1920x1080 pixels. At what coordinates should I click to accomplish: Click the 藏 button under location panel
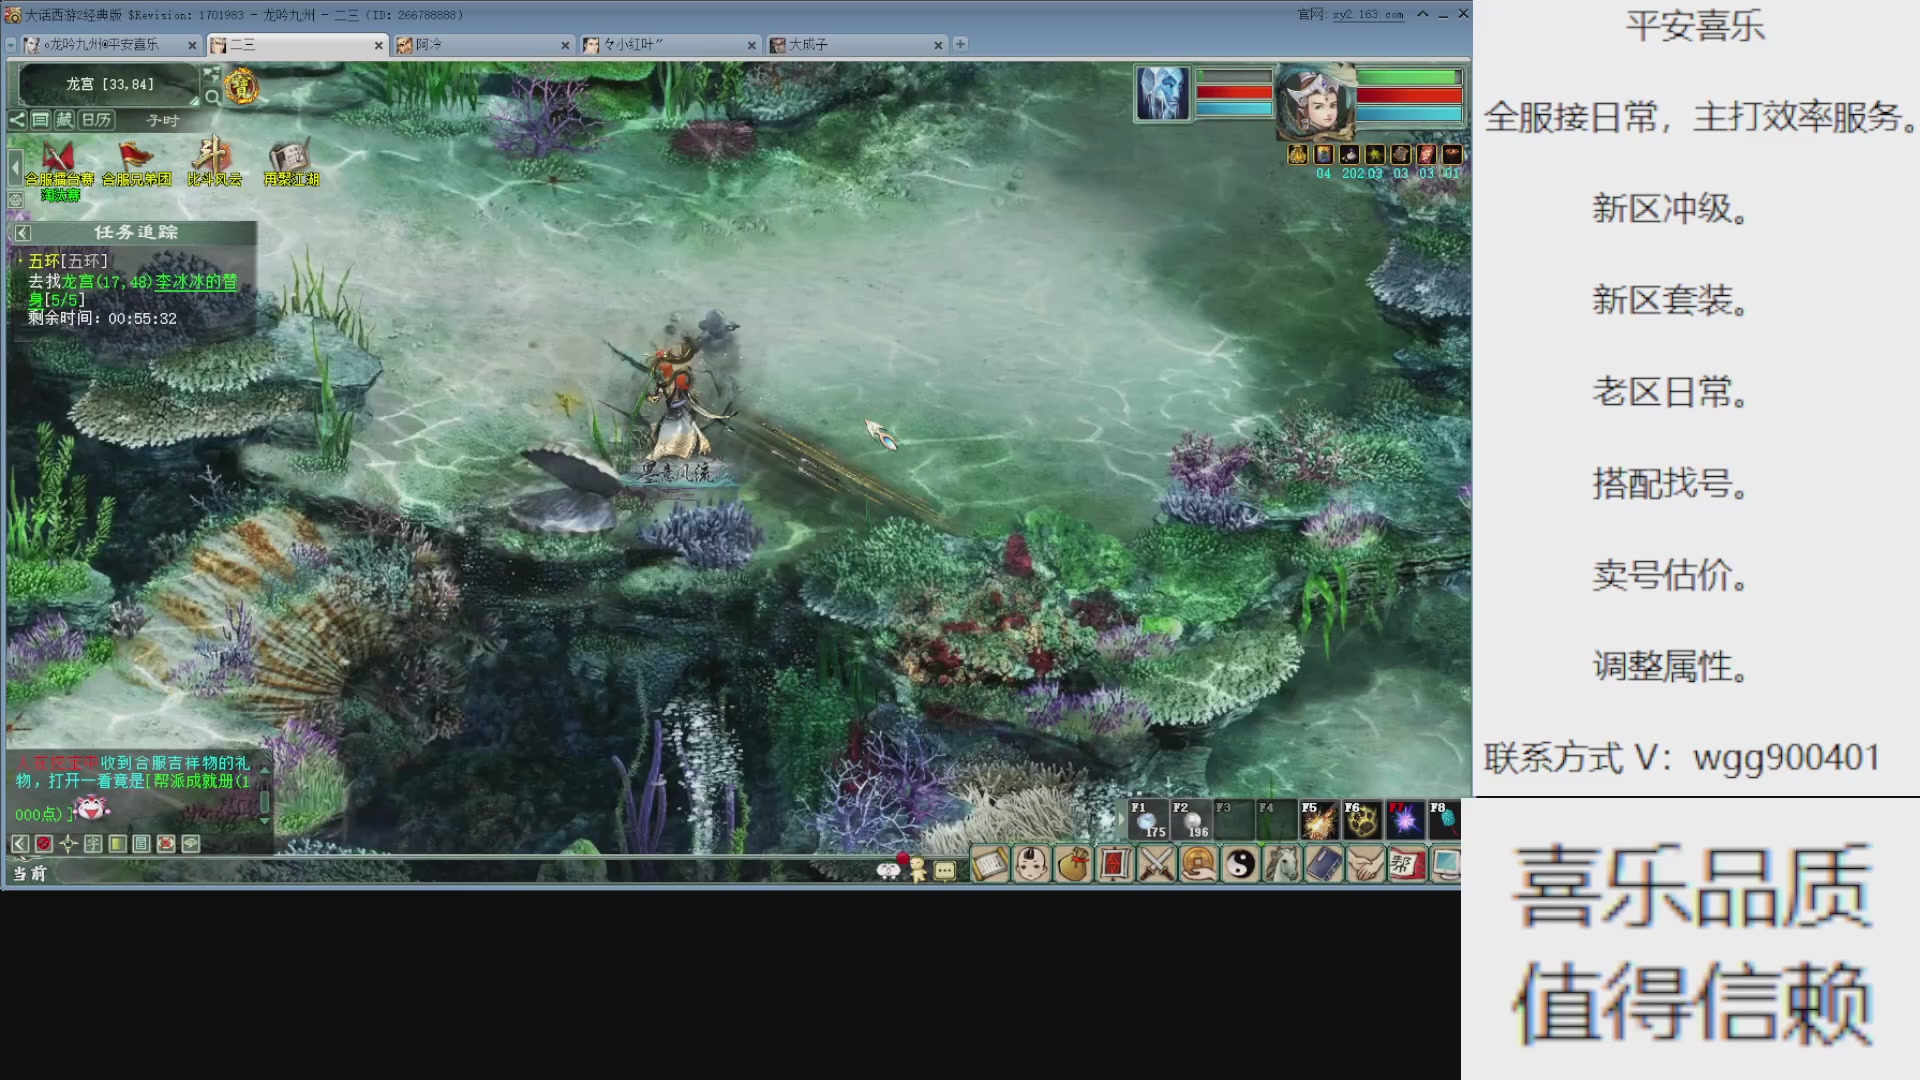click(x=64, y=120)
